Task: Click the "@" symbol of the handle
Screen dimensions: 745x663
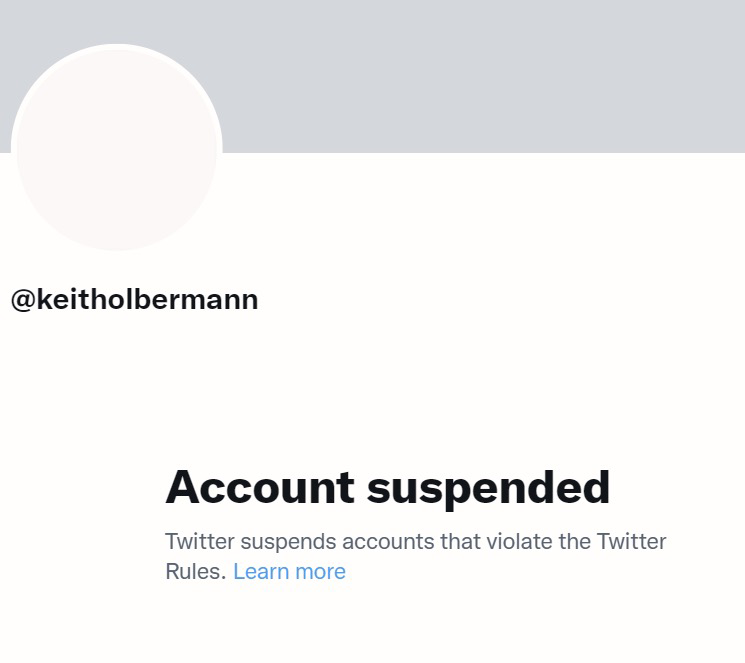Action: coord(22,300)
